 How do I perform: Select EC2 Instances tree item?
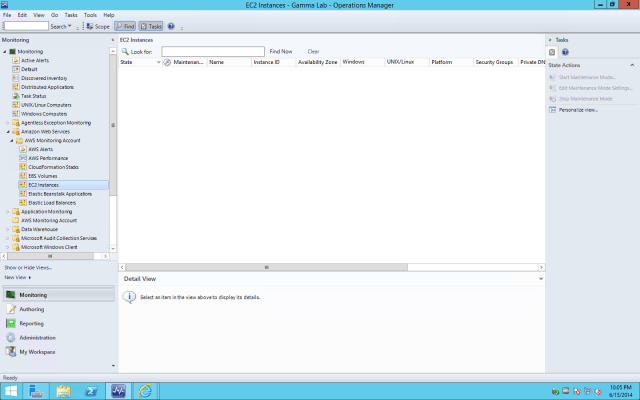[63, 185]
